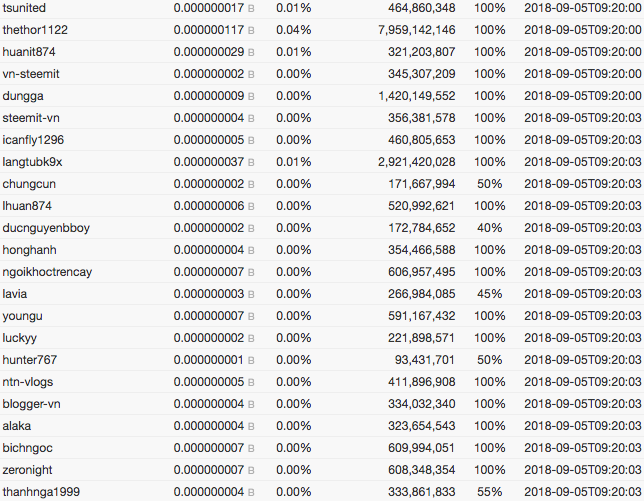Select the lavia username
This screenshot has width=644, height=501.
pos(15,294)
